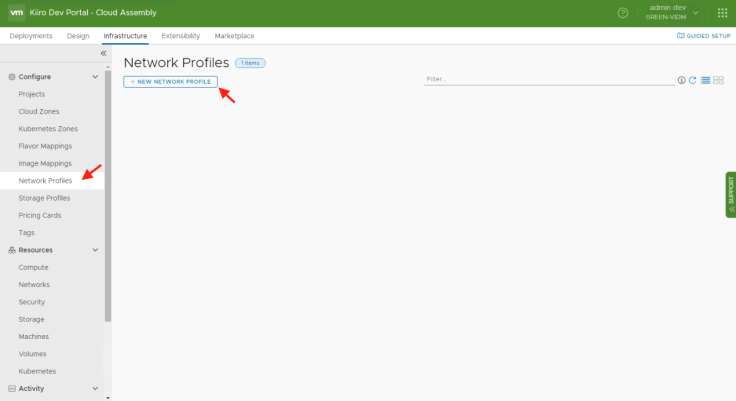736x401 pixels.
Task: Click the Resources section label
Action: [x=35, y=250]
